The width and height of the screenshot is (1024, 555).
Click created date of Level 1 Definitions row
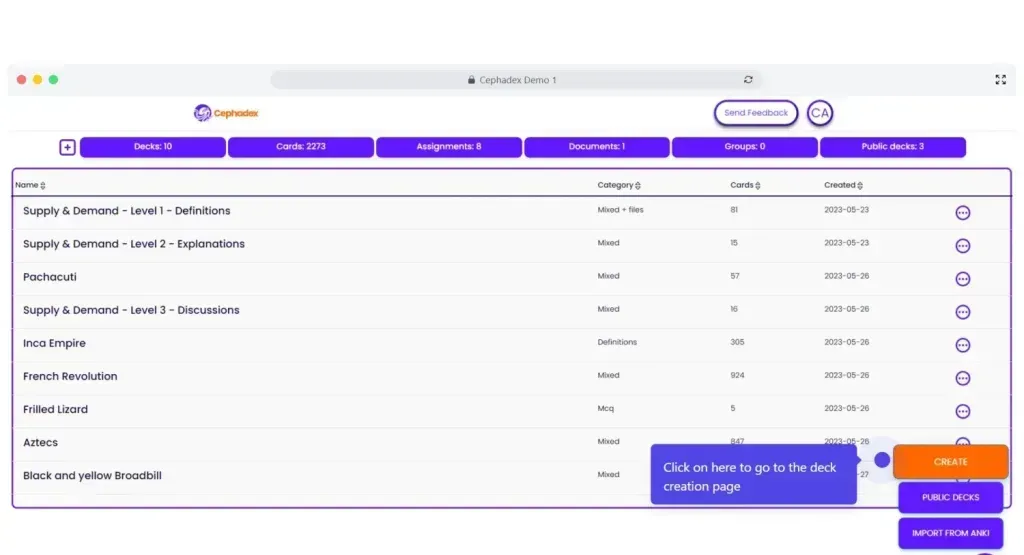846,210
